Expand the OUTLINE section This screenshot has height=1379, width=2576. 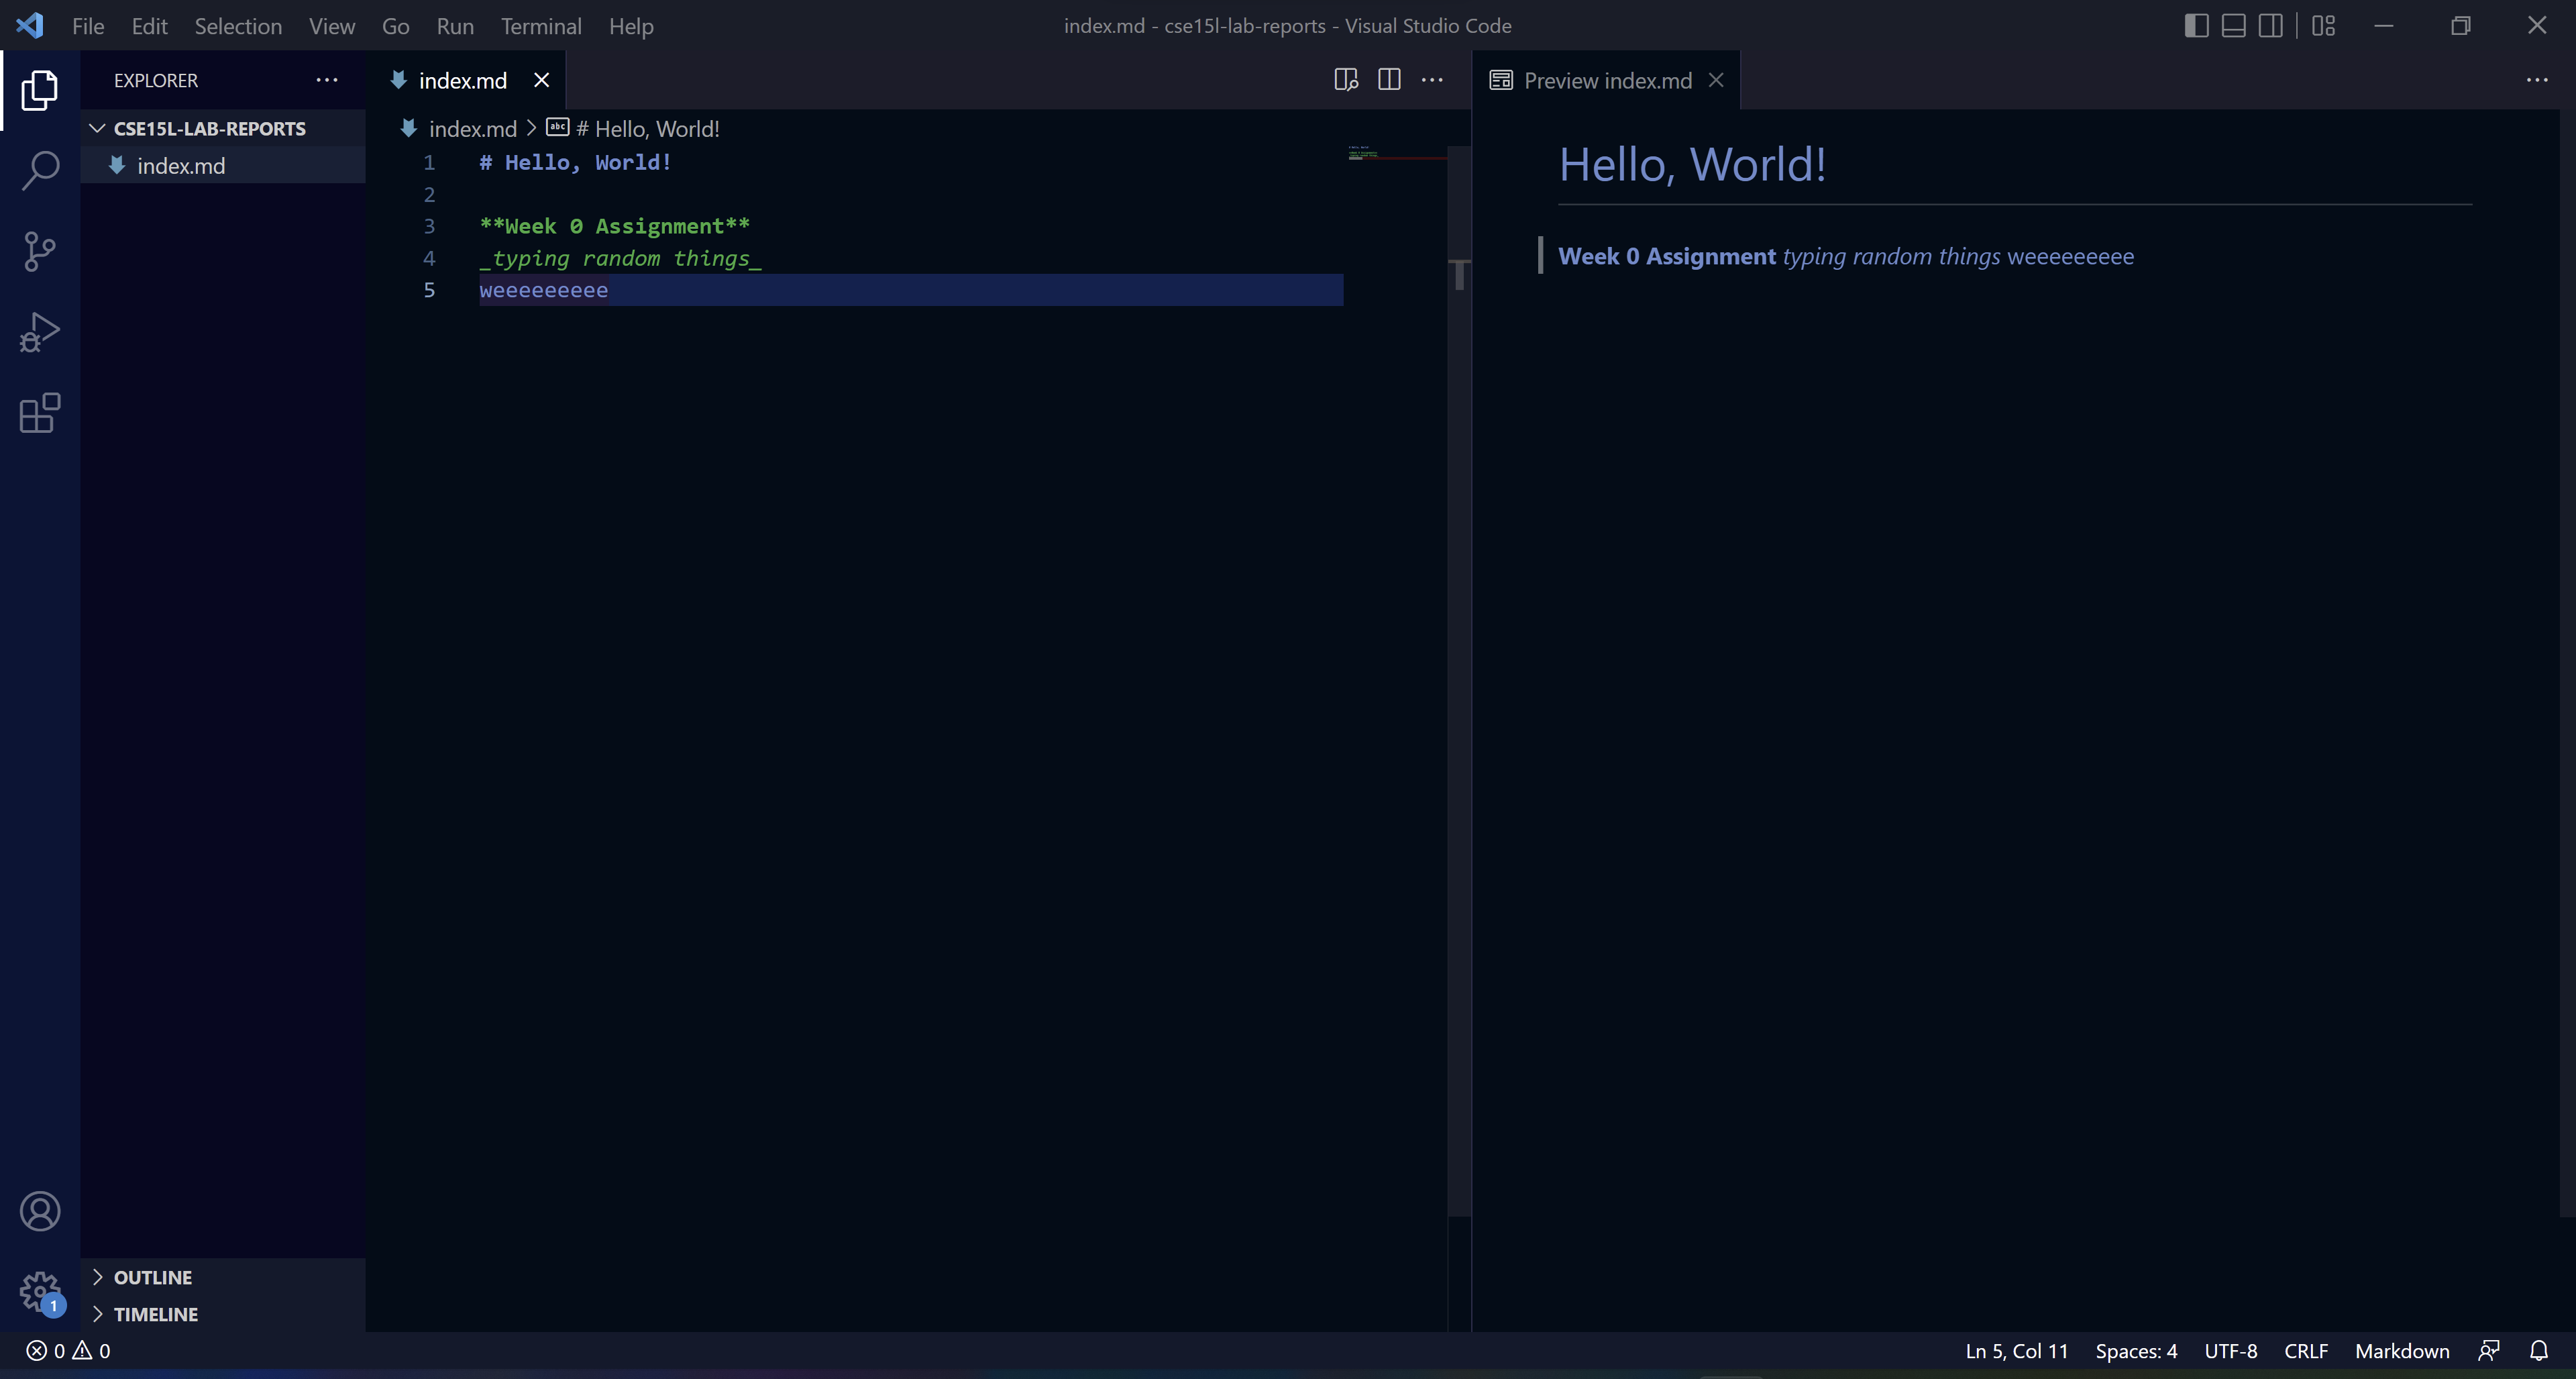click(152, 1277)
